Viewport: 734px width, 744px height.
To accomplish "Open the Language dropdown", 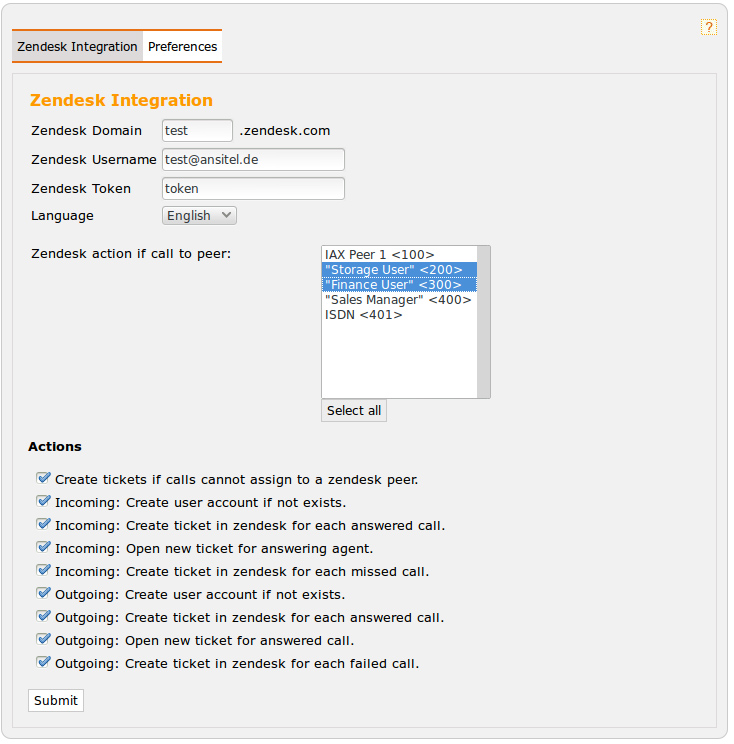I will (199, 216).
